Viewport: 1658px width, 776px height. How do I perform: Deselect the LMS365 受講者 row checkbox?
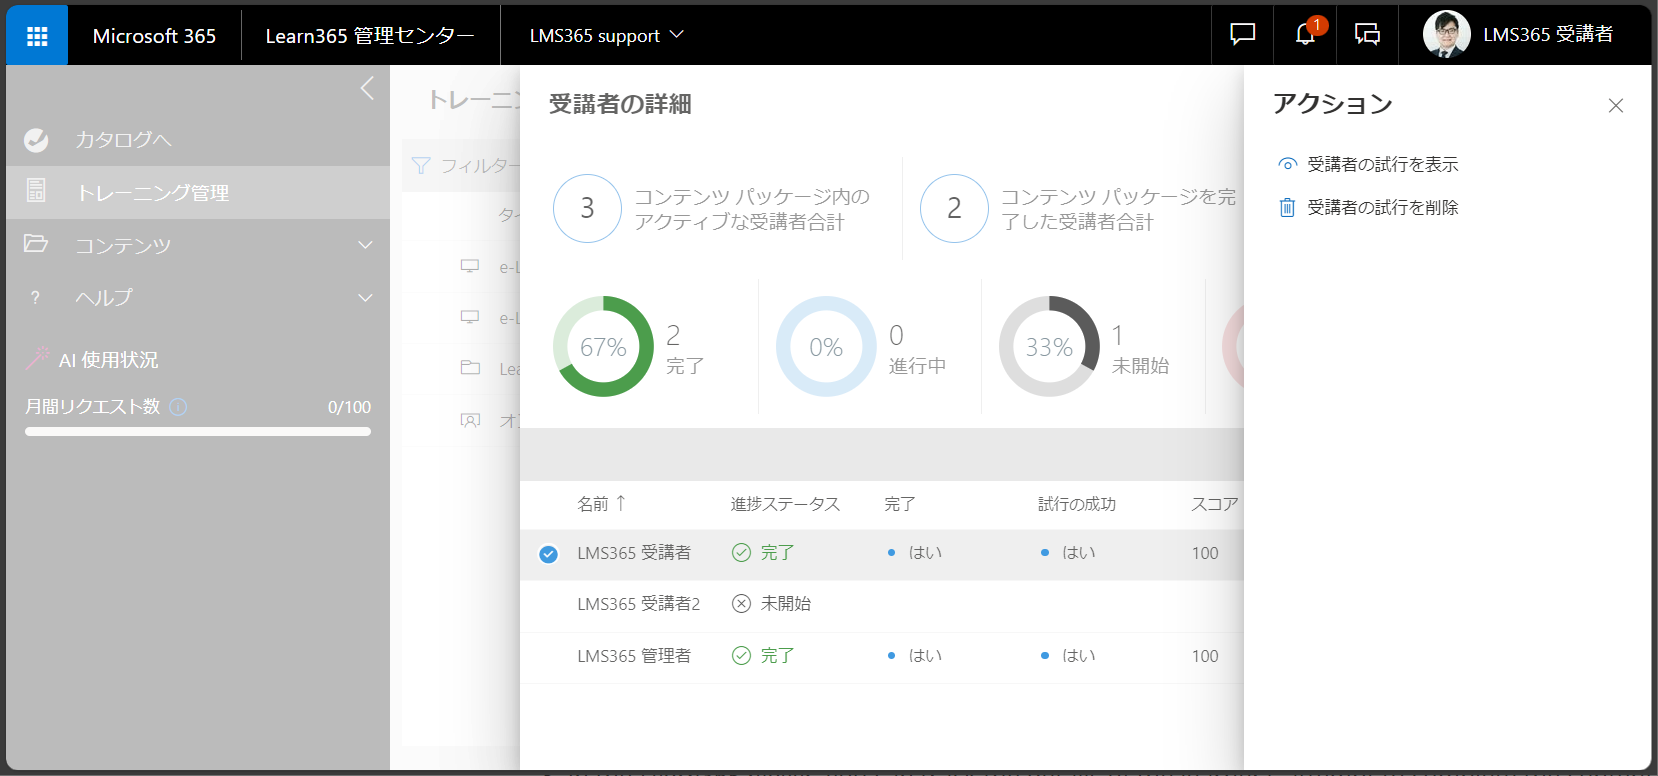coord(548,554)
